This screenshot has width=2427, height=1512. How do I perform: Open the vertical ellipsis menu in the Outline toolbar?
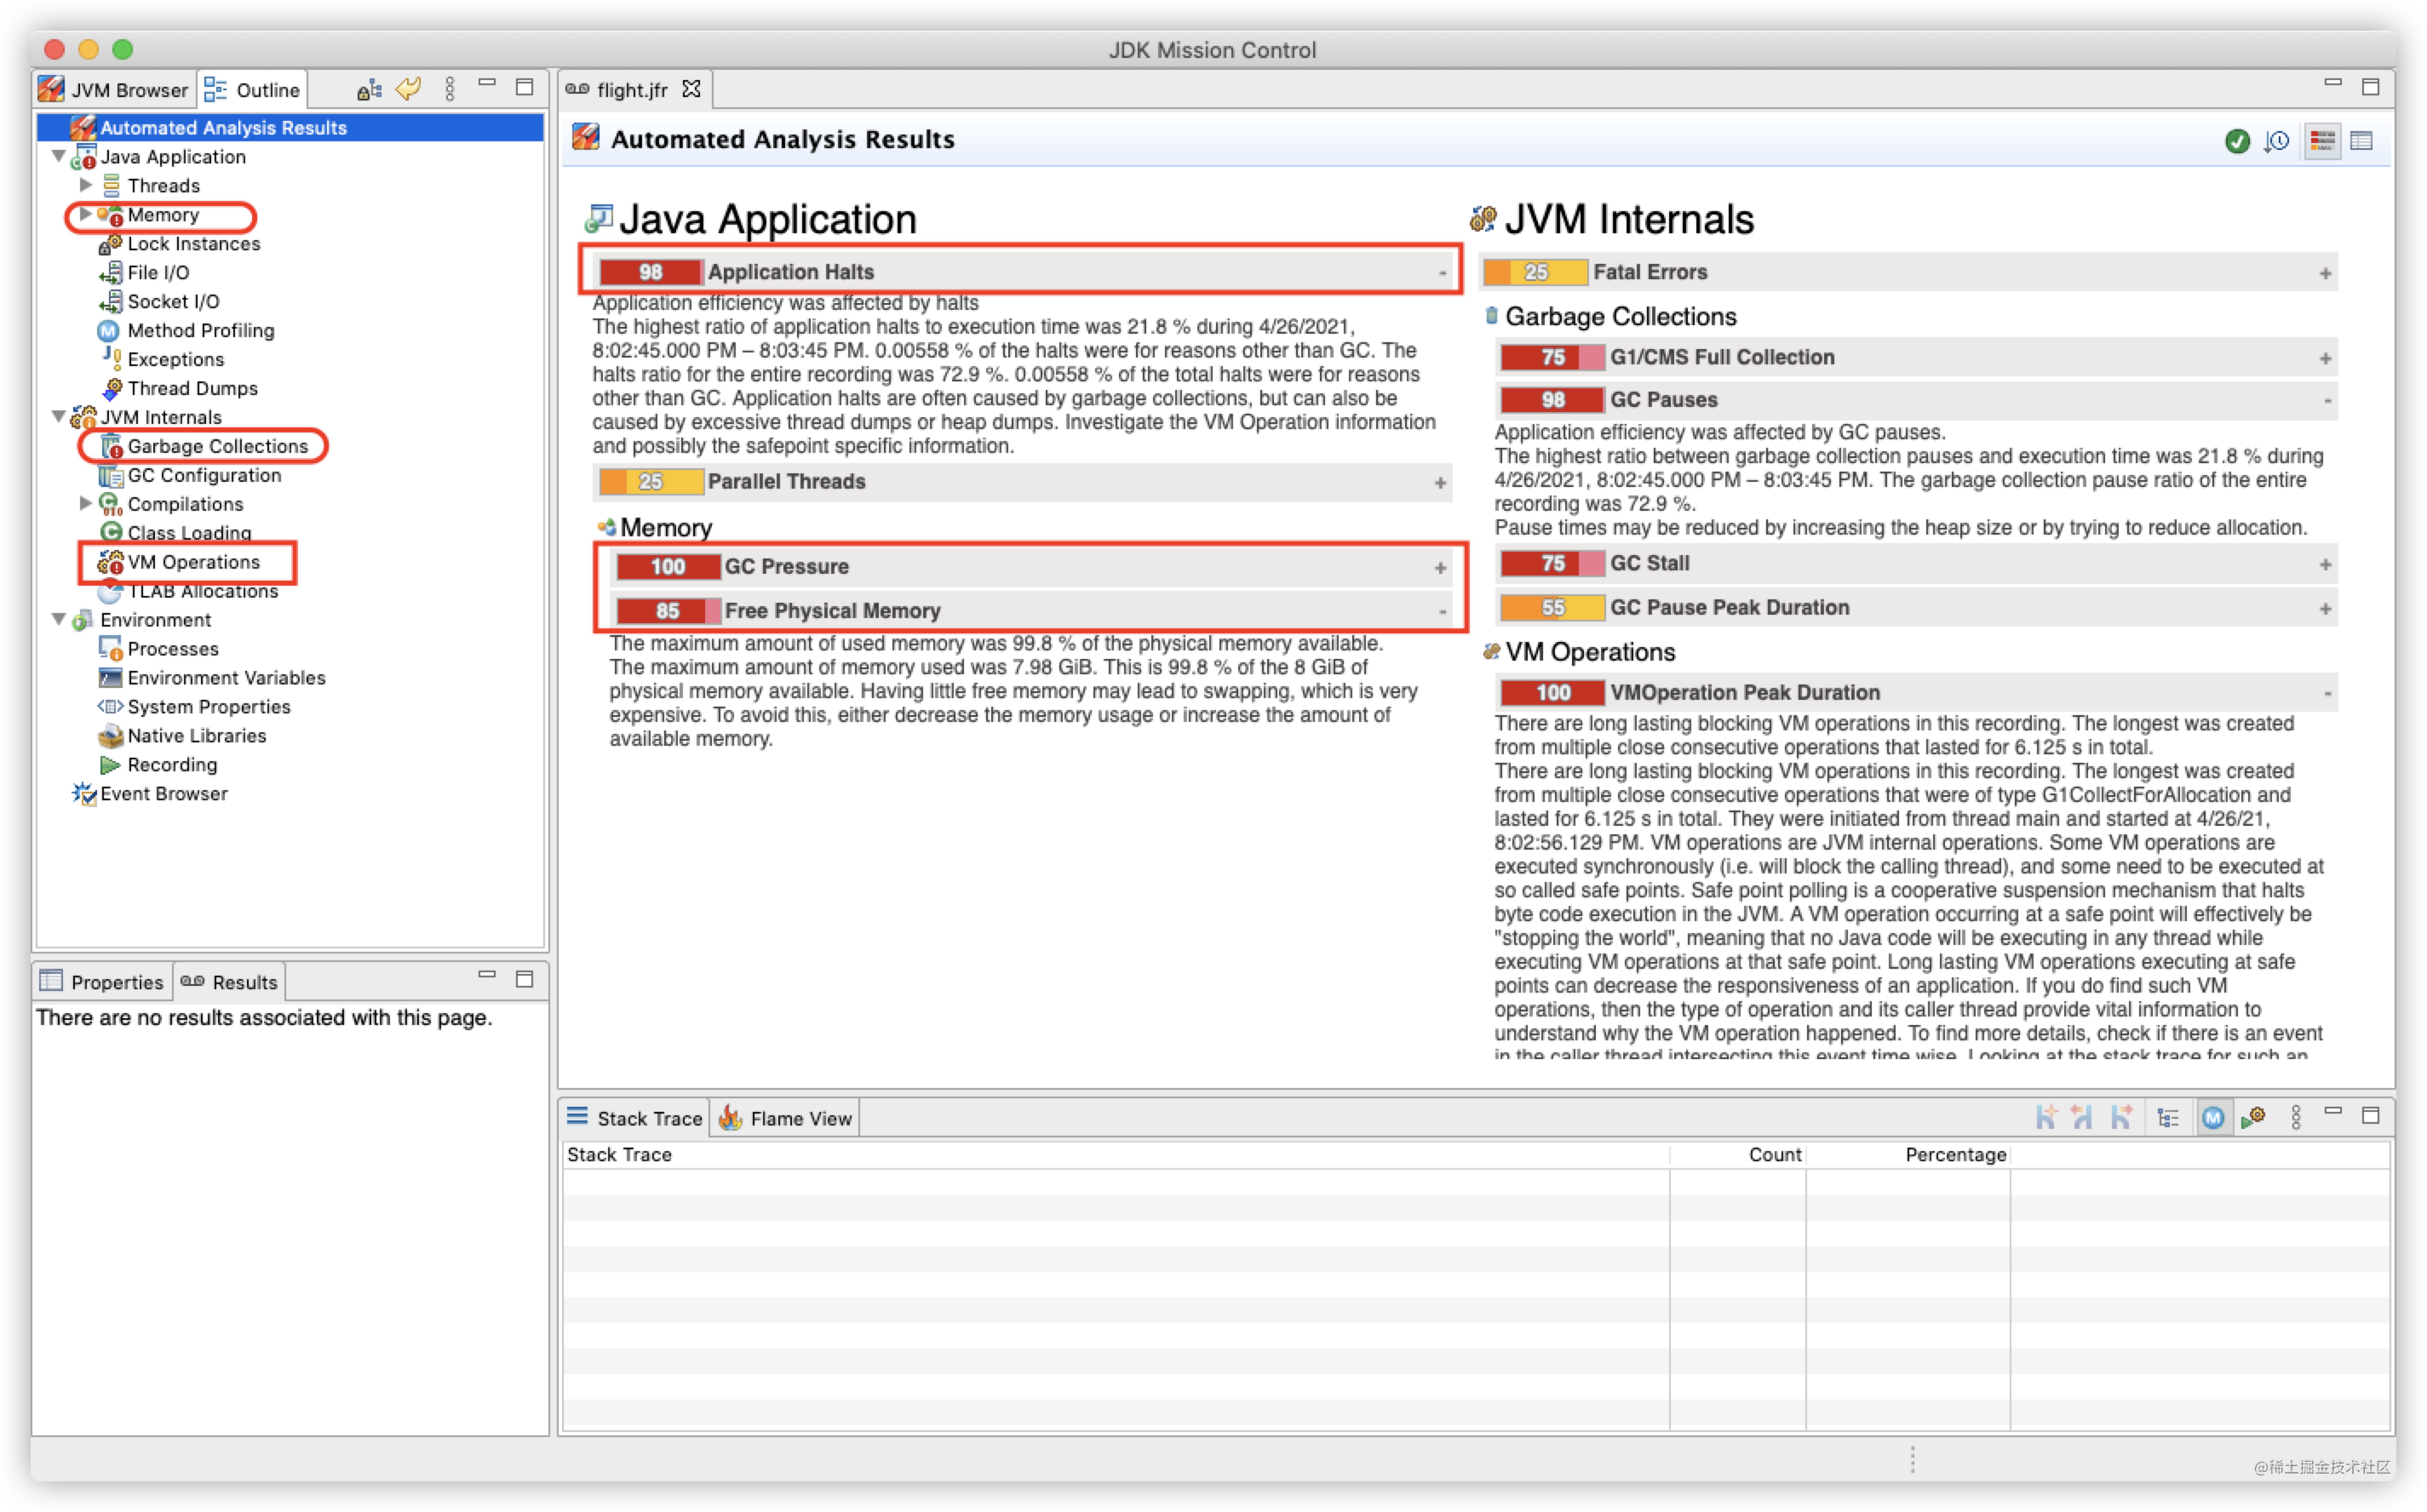click(x=450, y=89)
